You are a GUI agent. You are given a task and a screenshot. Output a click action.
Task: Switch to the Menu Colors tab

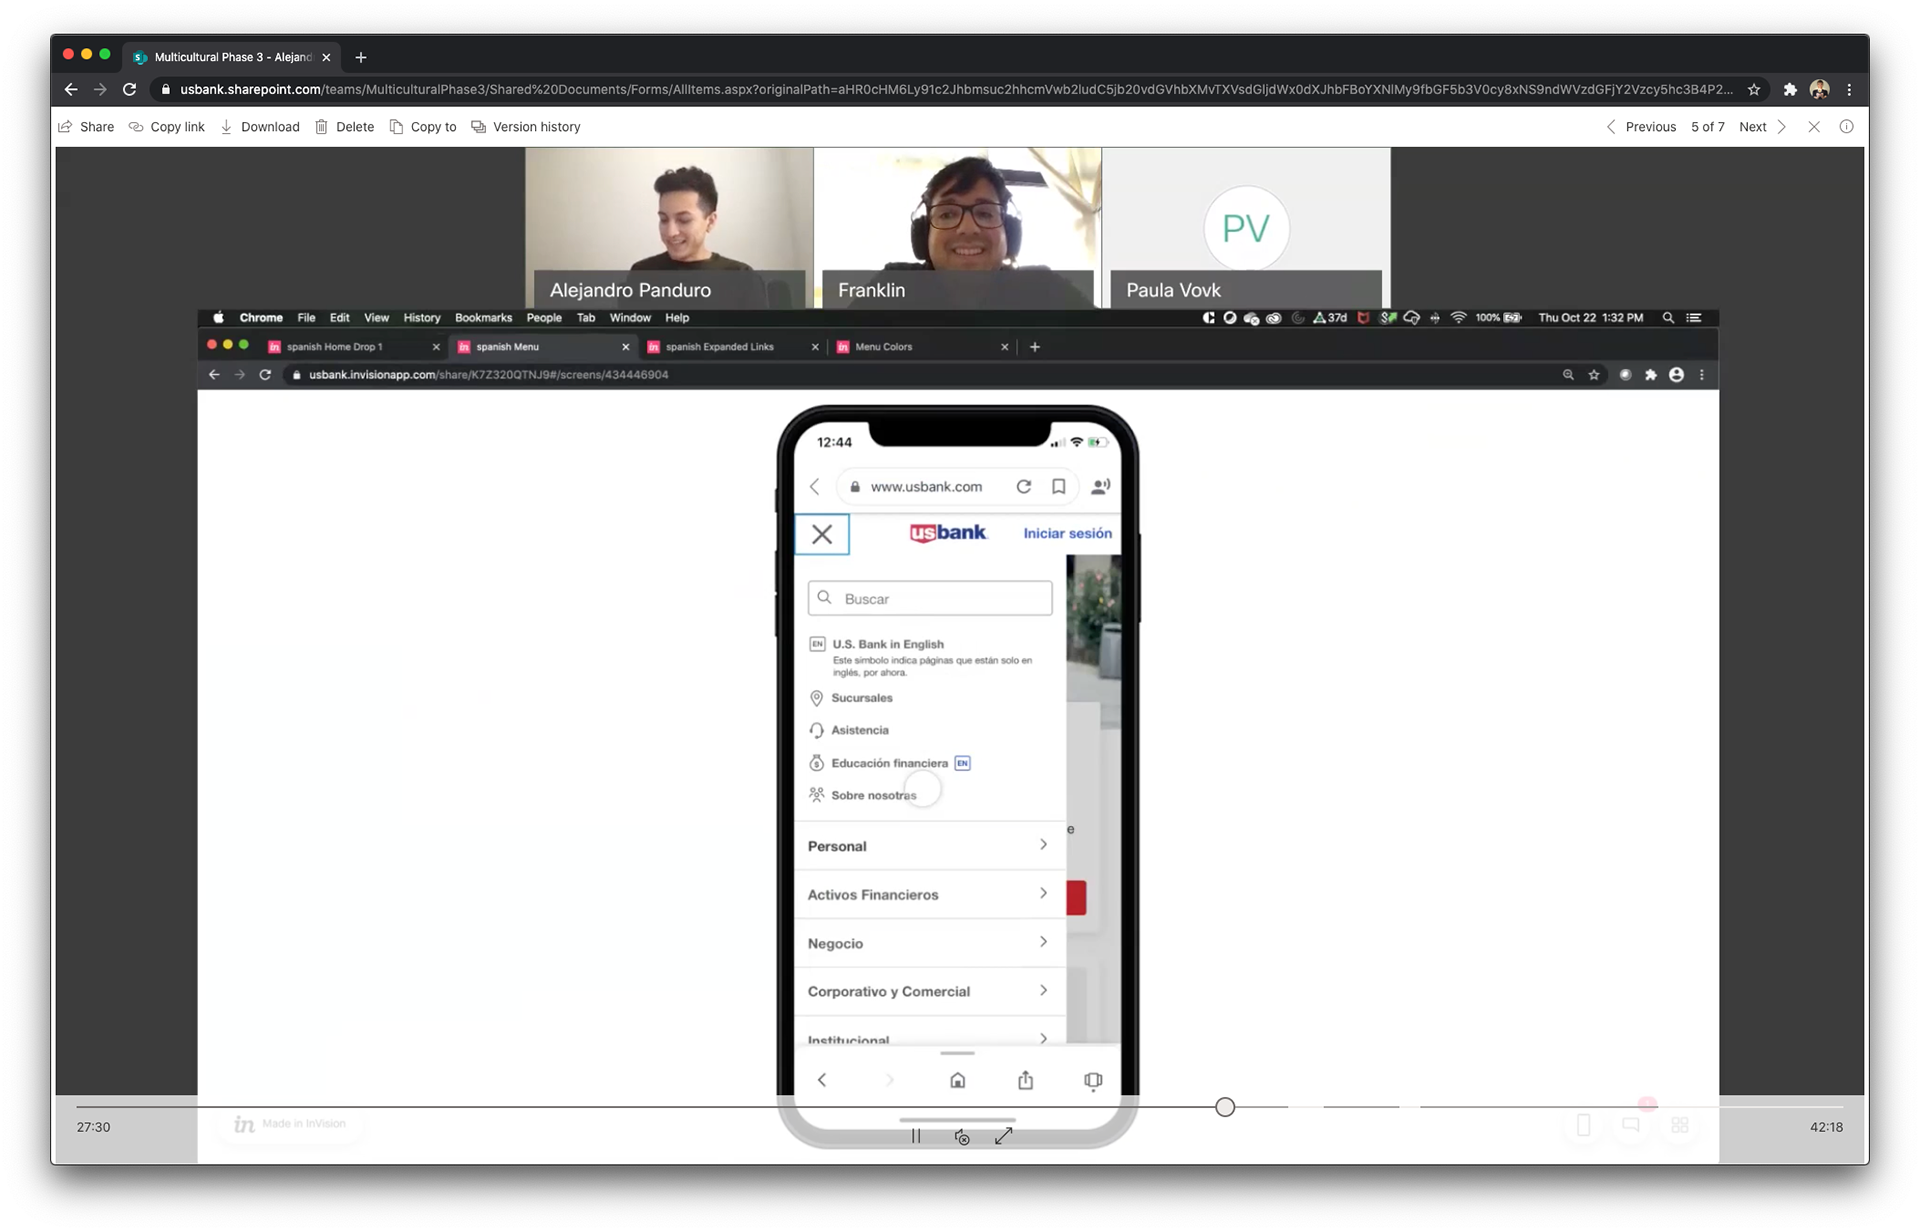922,347
